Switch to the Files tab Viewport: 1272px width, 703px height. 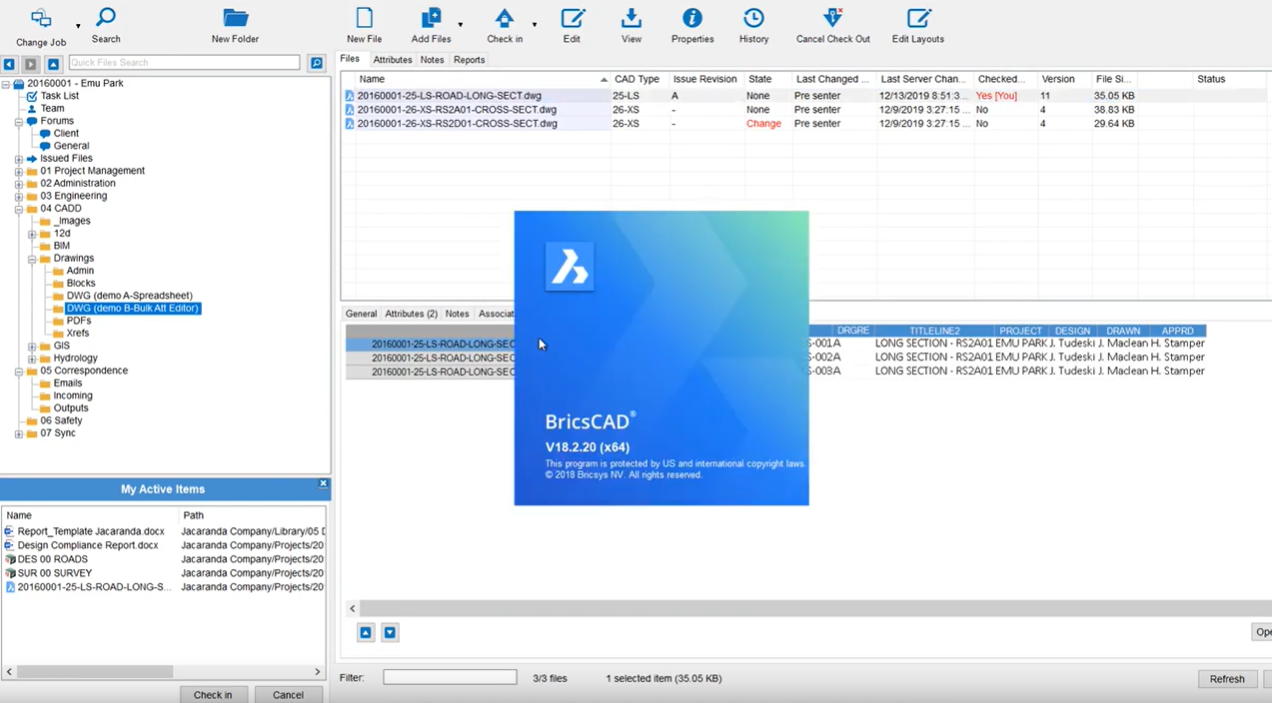(350, 59)
